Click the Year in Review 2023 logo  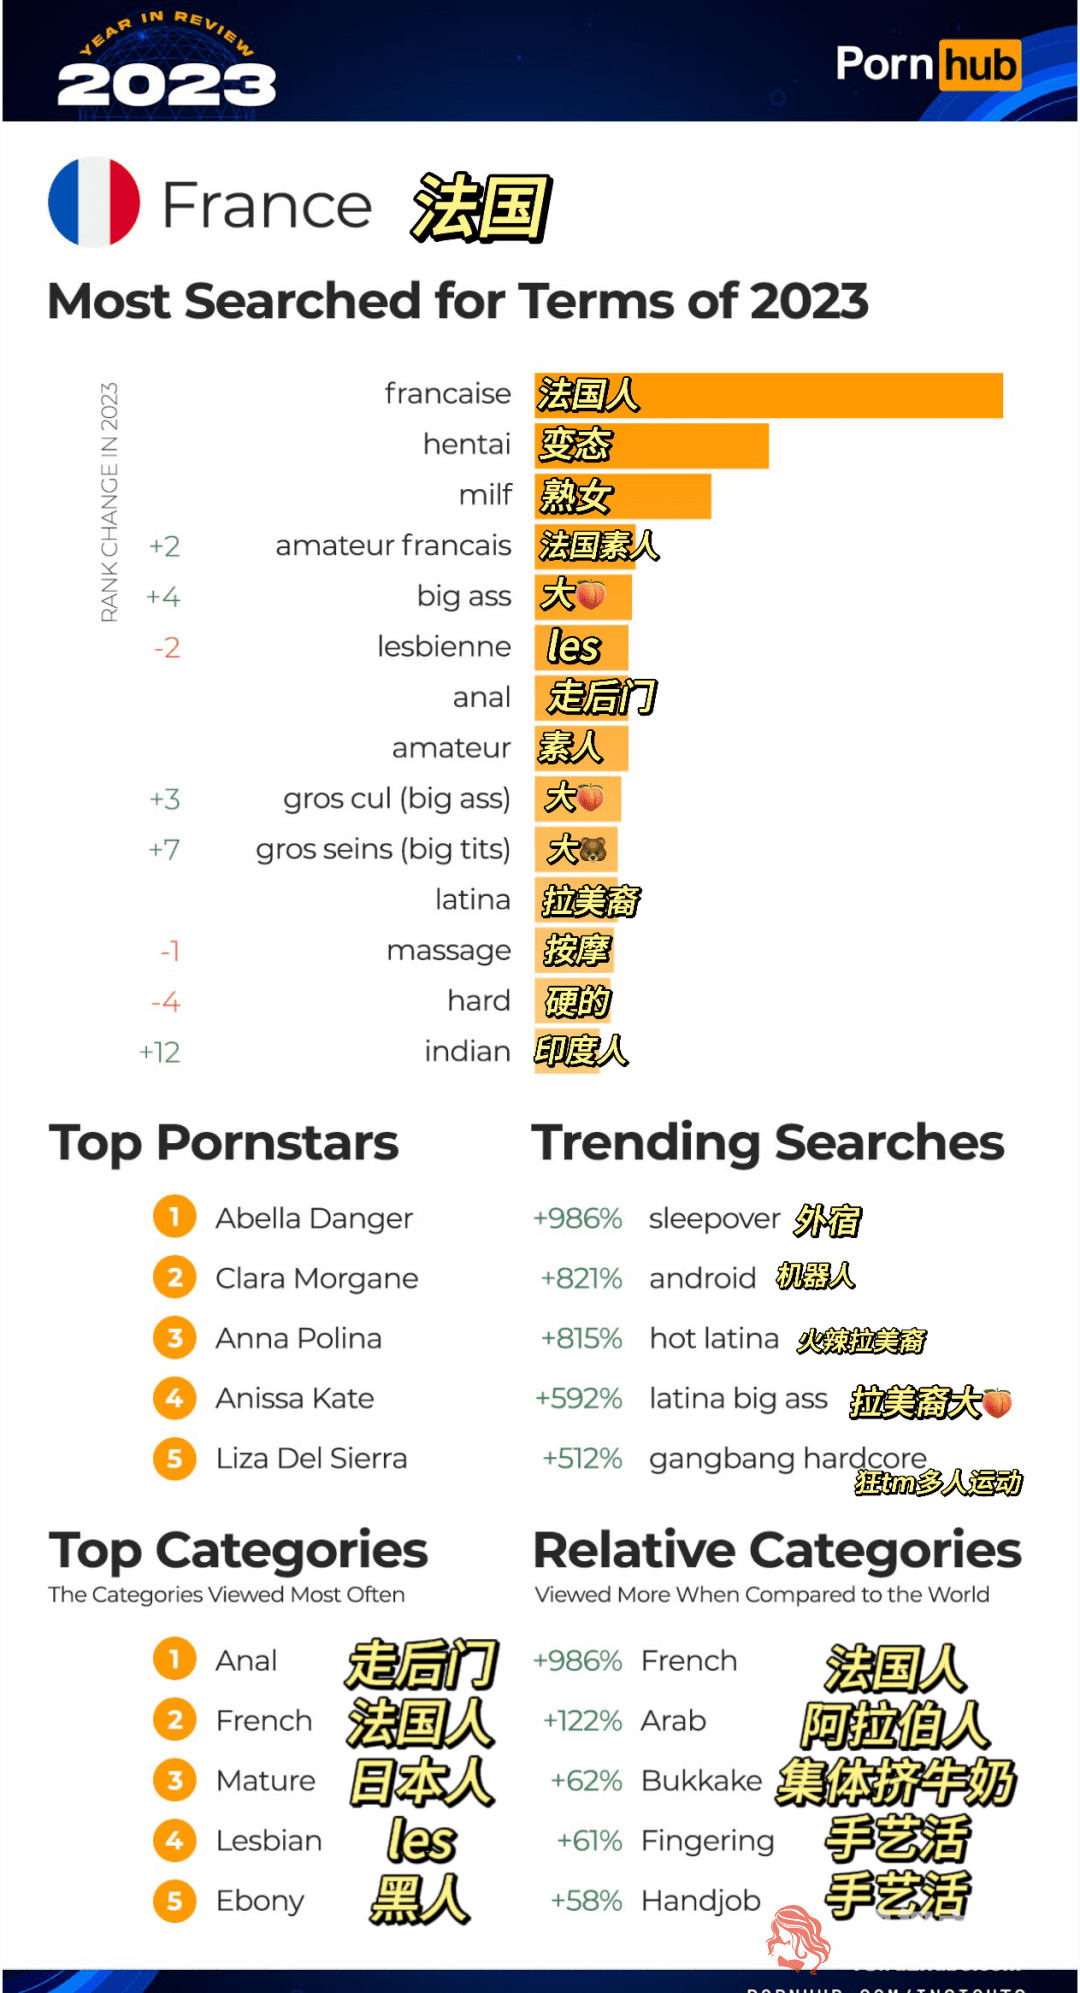point(166,61)
